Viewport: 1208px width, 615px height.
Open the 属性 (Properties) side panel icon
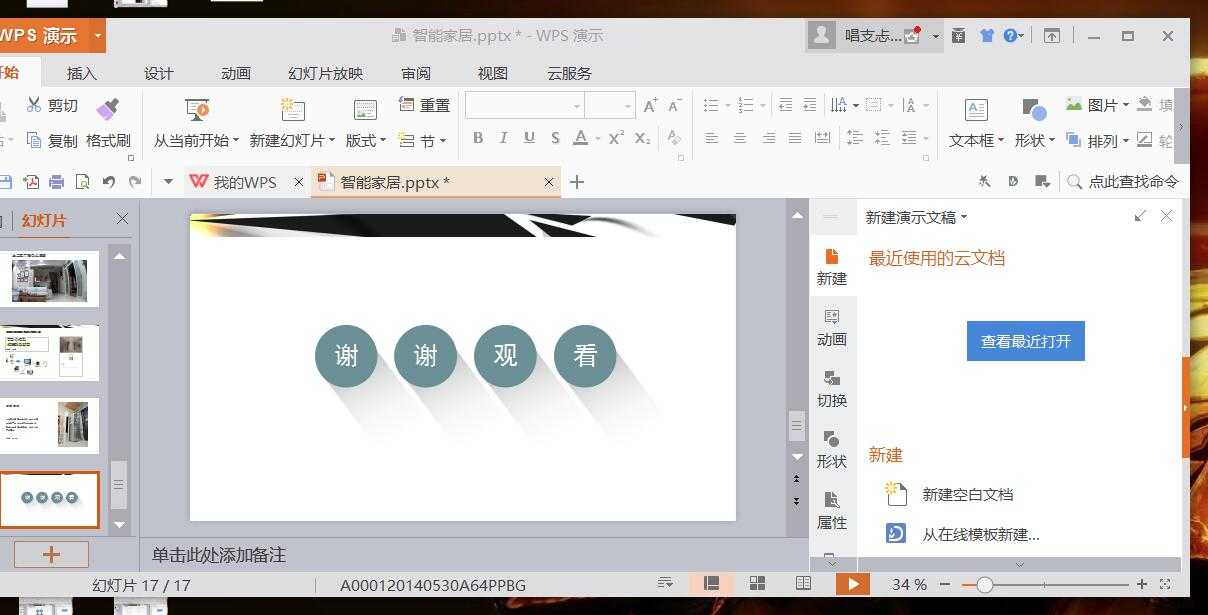pos(832,510)
